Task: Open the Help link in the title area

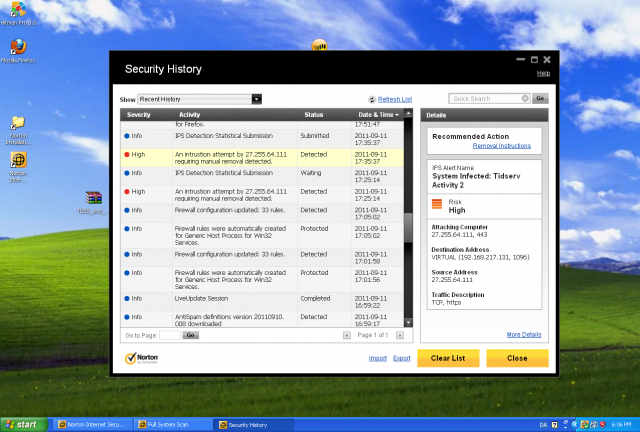Action: [543, 73]
